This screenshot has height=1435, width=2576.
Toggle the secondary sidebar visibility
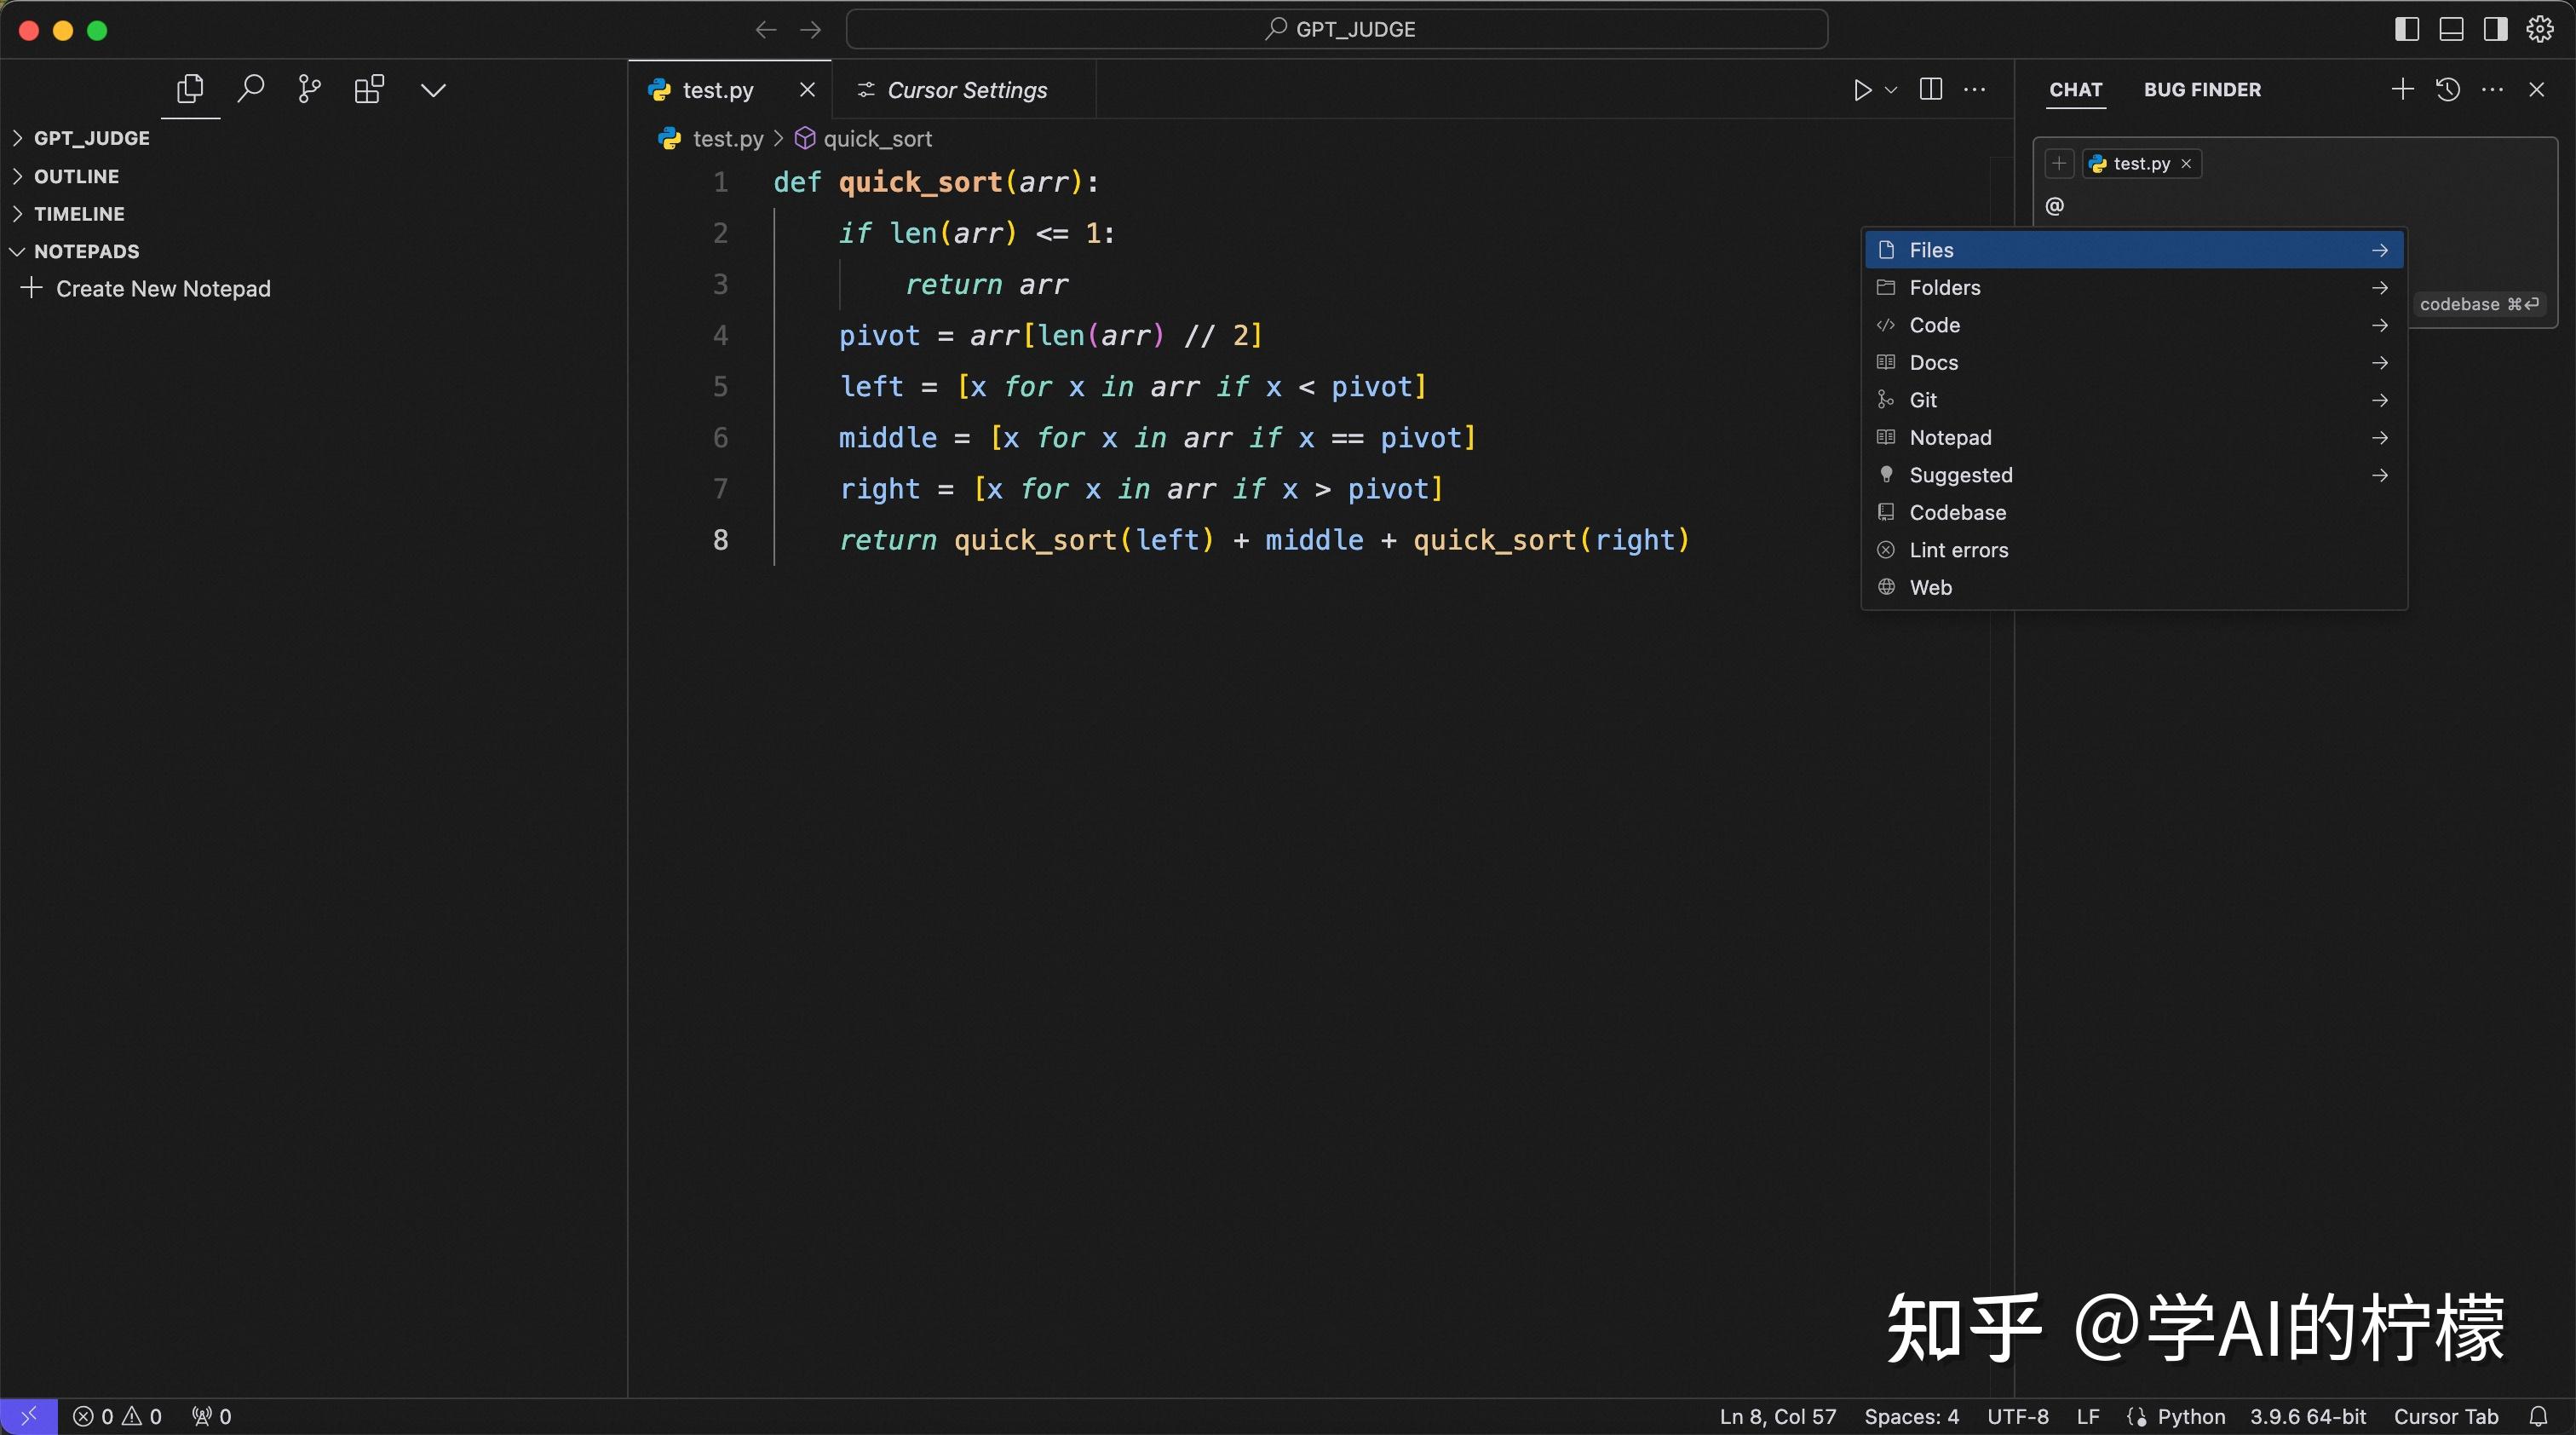pyautogui.click(x=2494, y=29)
